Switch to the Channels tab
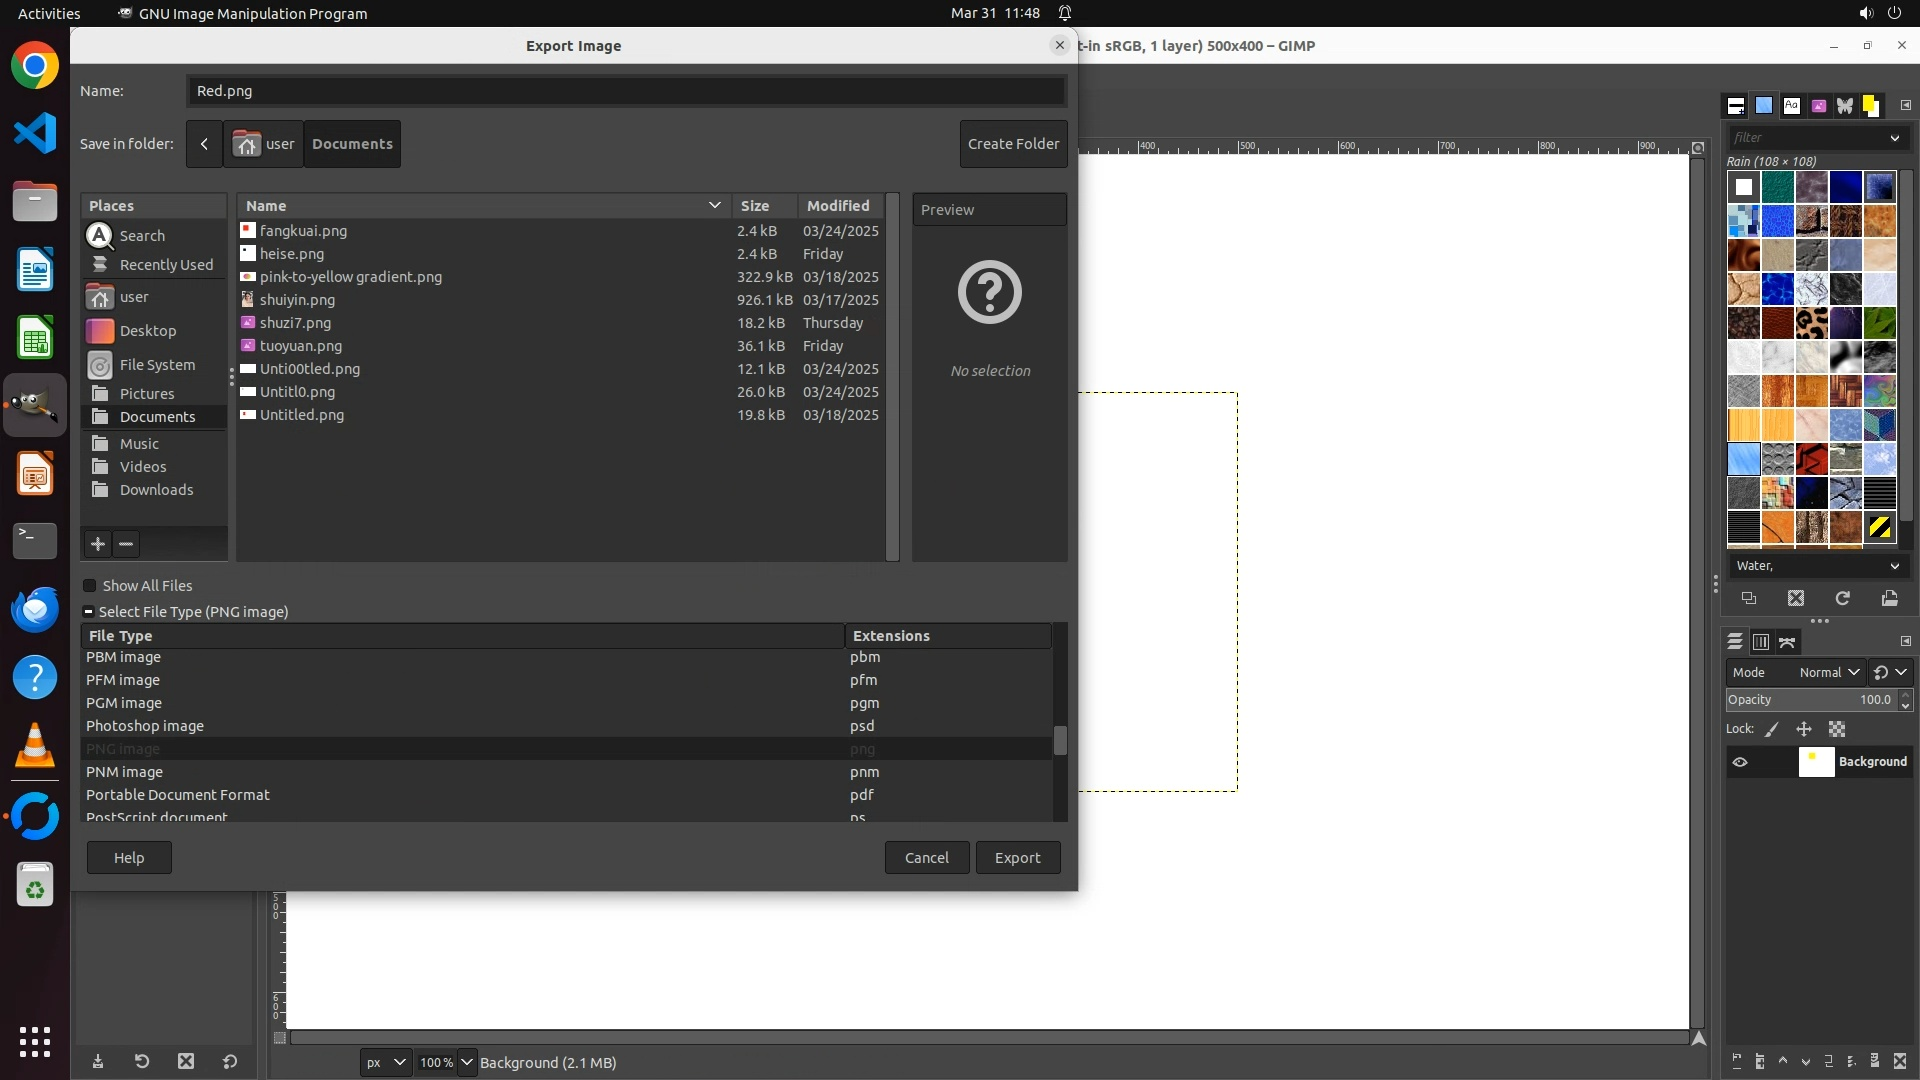This screenshot has height=1080, width=1920. coord(1761,642)
